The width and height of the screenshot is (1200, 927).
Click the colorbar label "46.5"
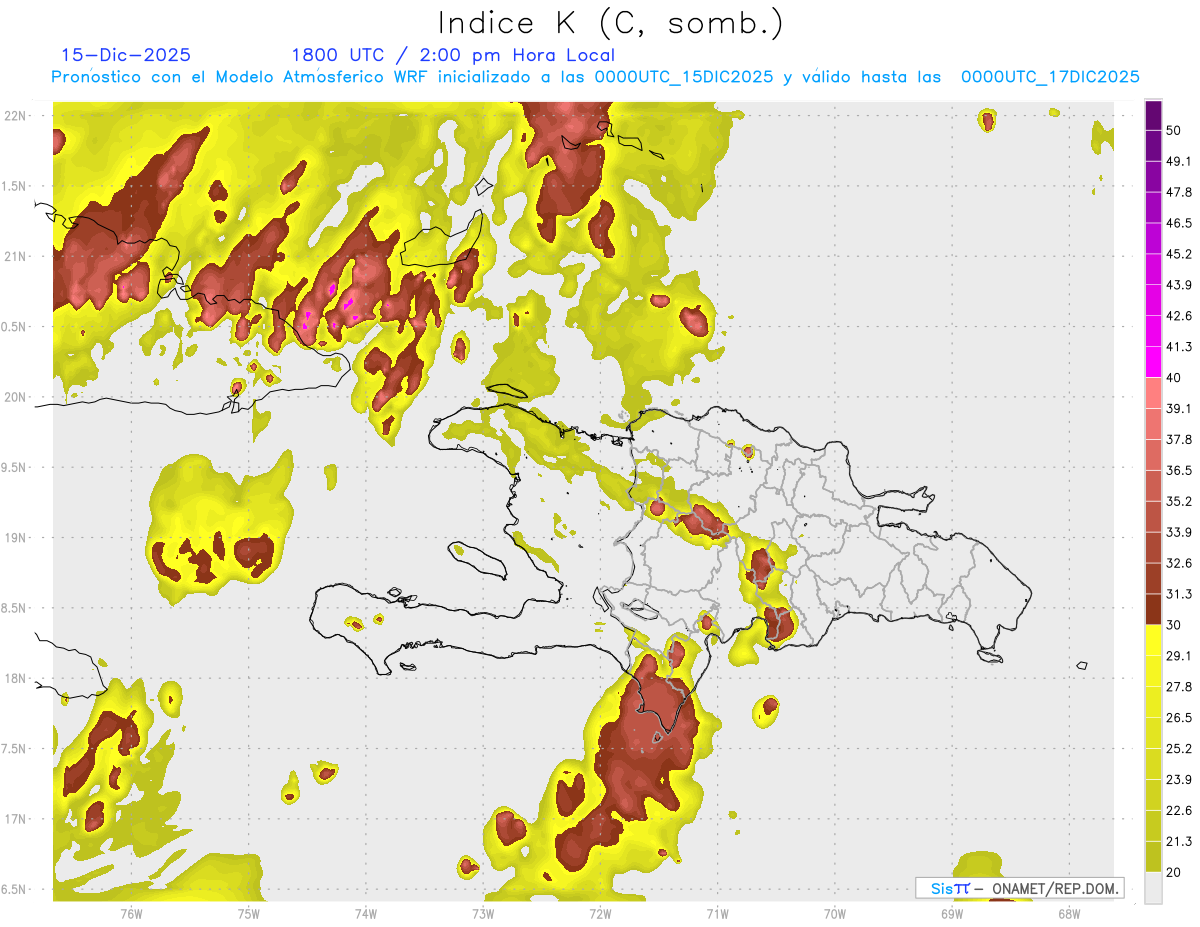(1179, 223)
